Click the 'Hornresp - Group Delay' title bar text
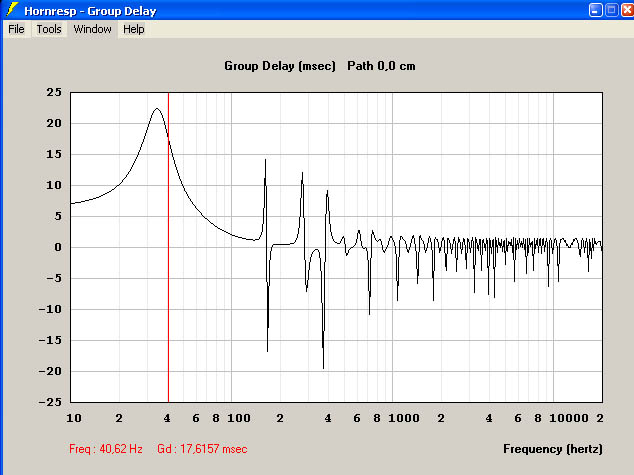634x475 pixels. click(90, 11)
